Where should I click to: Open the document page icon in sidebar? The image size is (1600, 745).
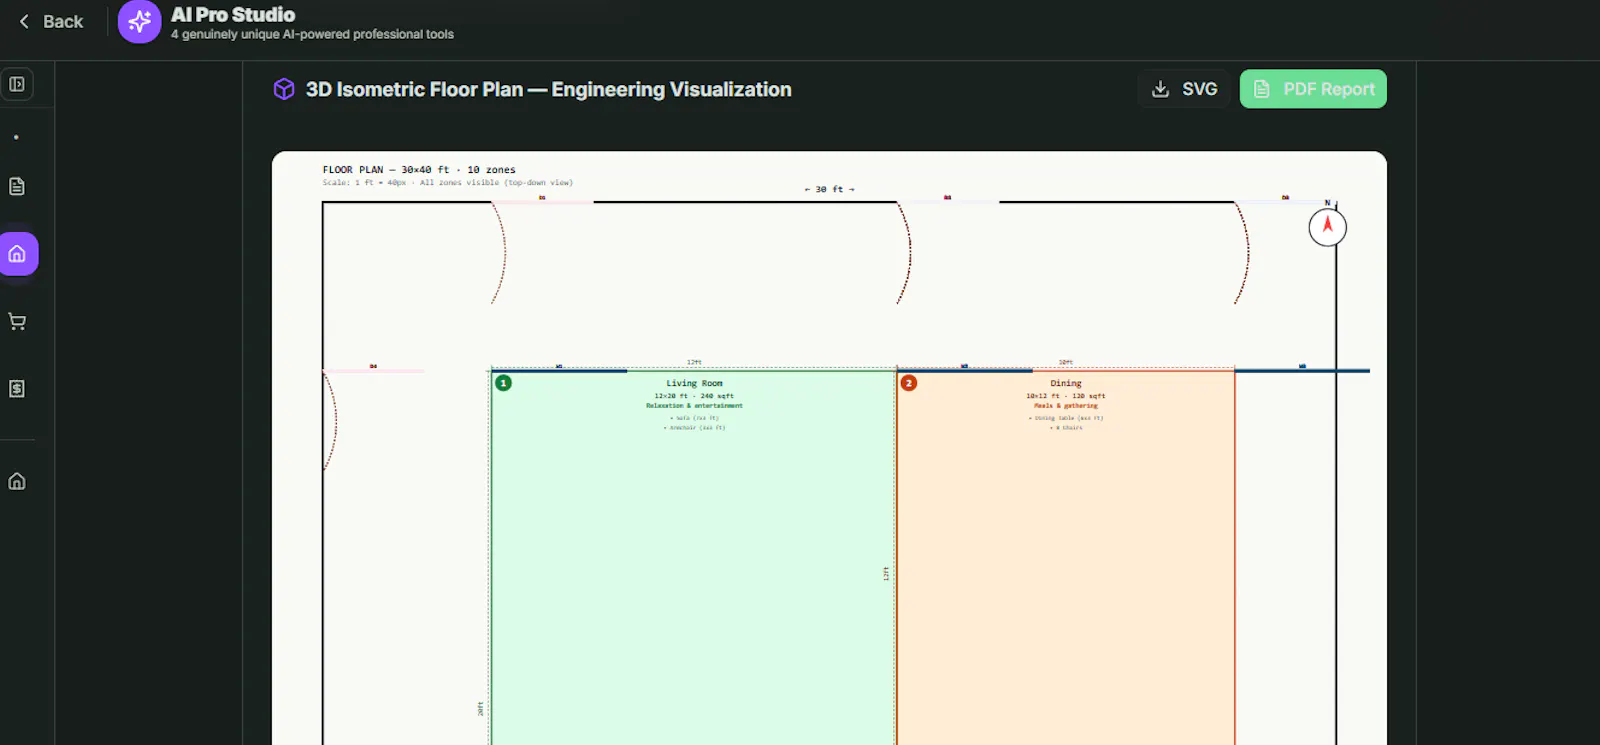(17, 186)
